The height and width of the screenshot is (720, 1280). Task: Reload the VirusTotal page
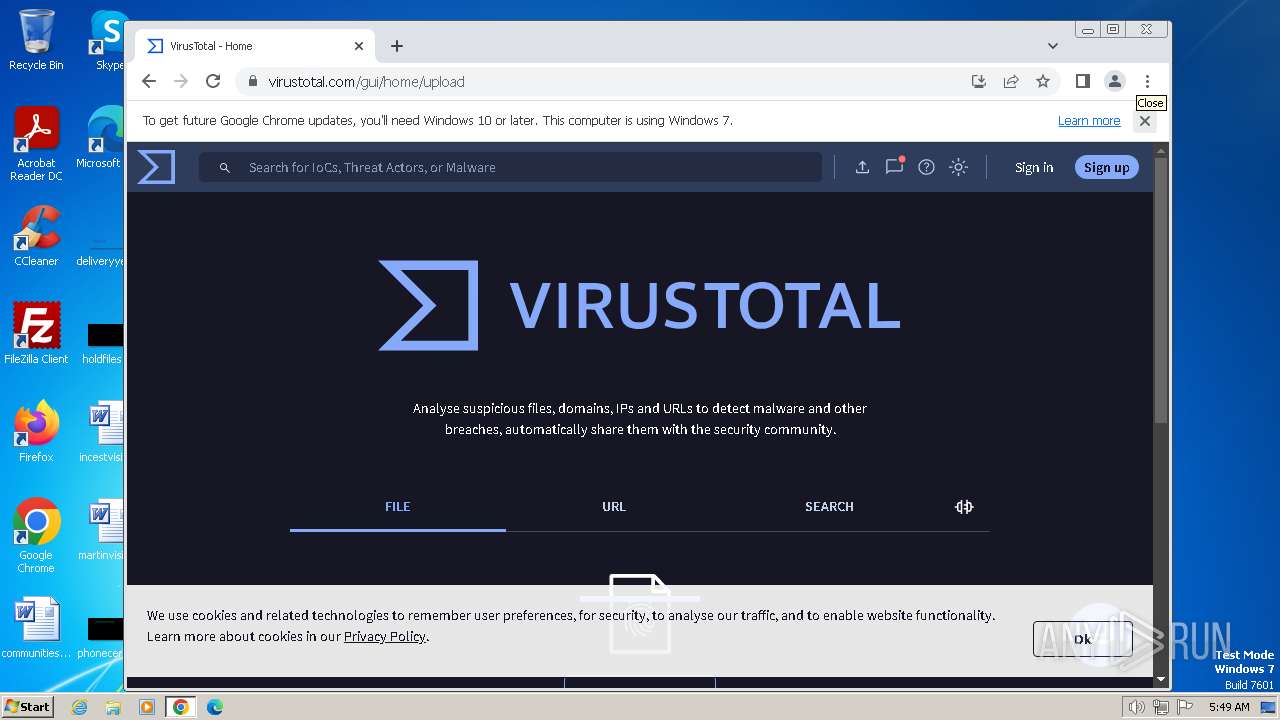tap(213, 81)
